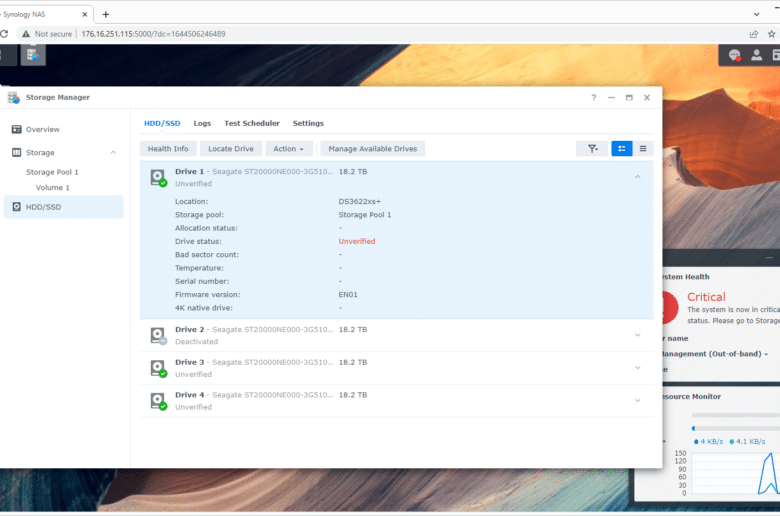Image resolution: width=780 pixels, height=516 pixels.
Task: Expand Drive 3 details chevron
Action: pos(638,368)
